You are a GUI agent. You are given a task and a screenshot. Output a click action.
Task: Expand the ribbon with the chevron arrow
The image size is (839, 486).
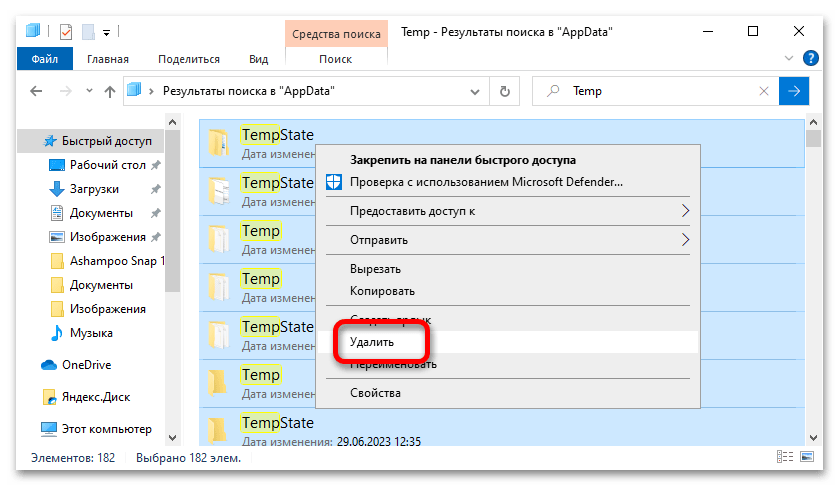pos(789,58)
